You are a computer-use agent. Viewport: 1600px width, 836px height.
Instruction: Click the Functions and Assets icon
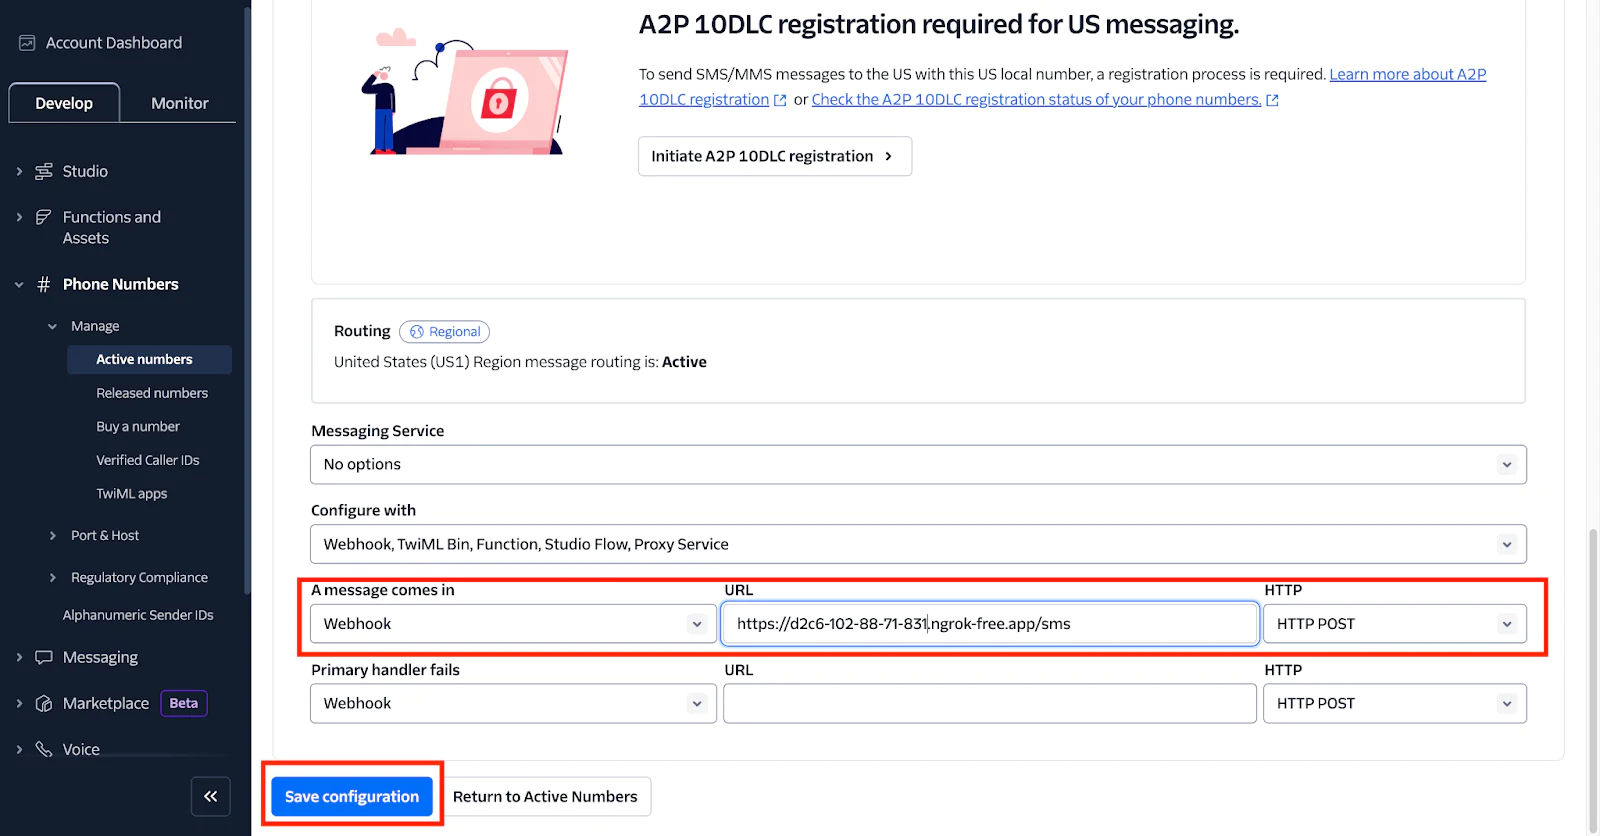(x=44, y=217)
